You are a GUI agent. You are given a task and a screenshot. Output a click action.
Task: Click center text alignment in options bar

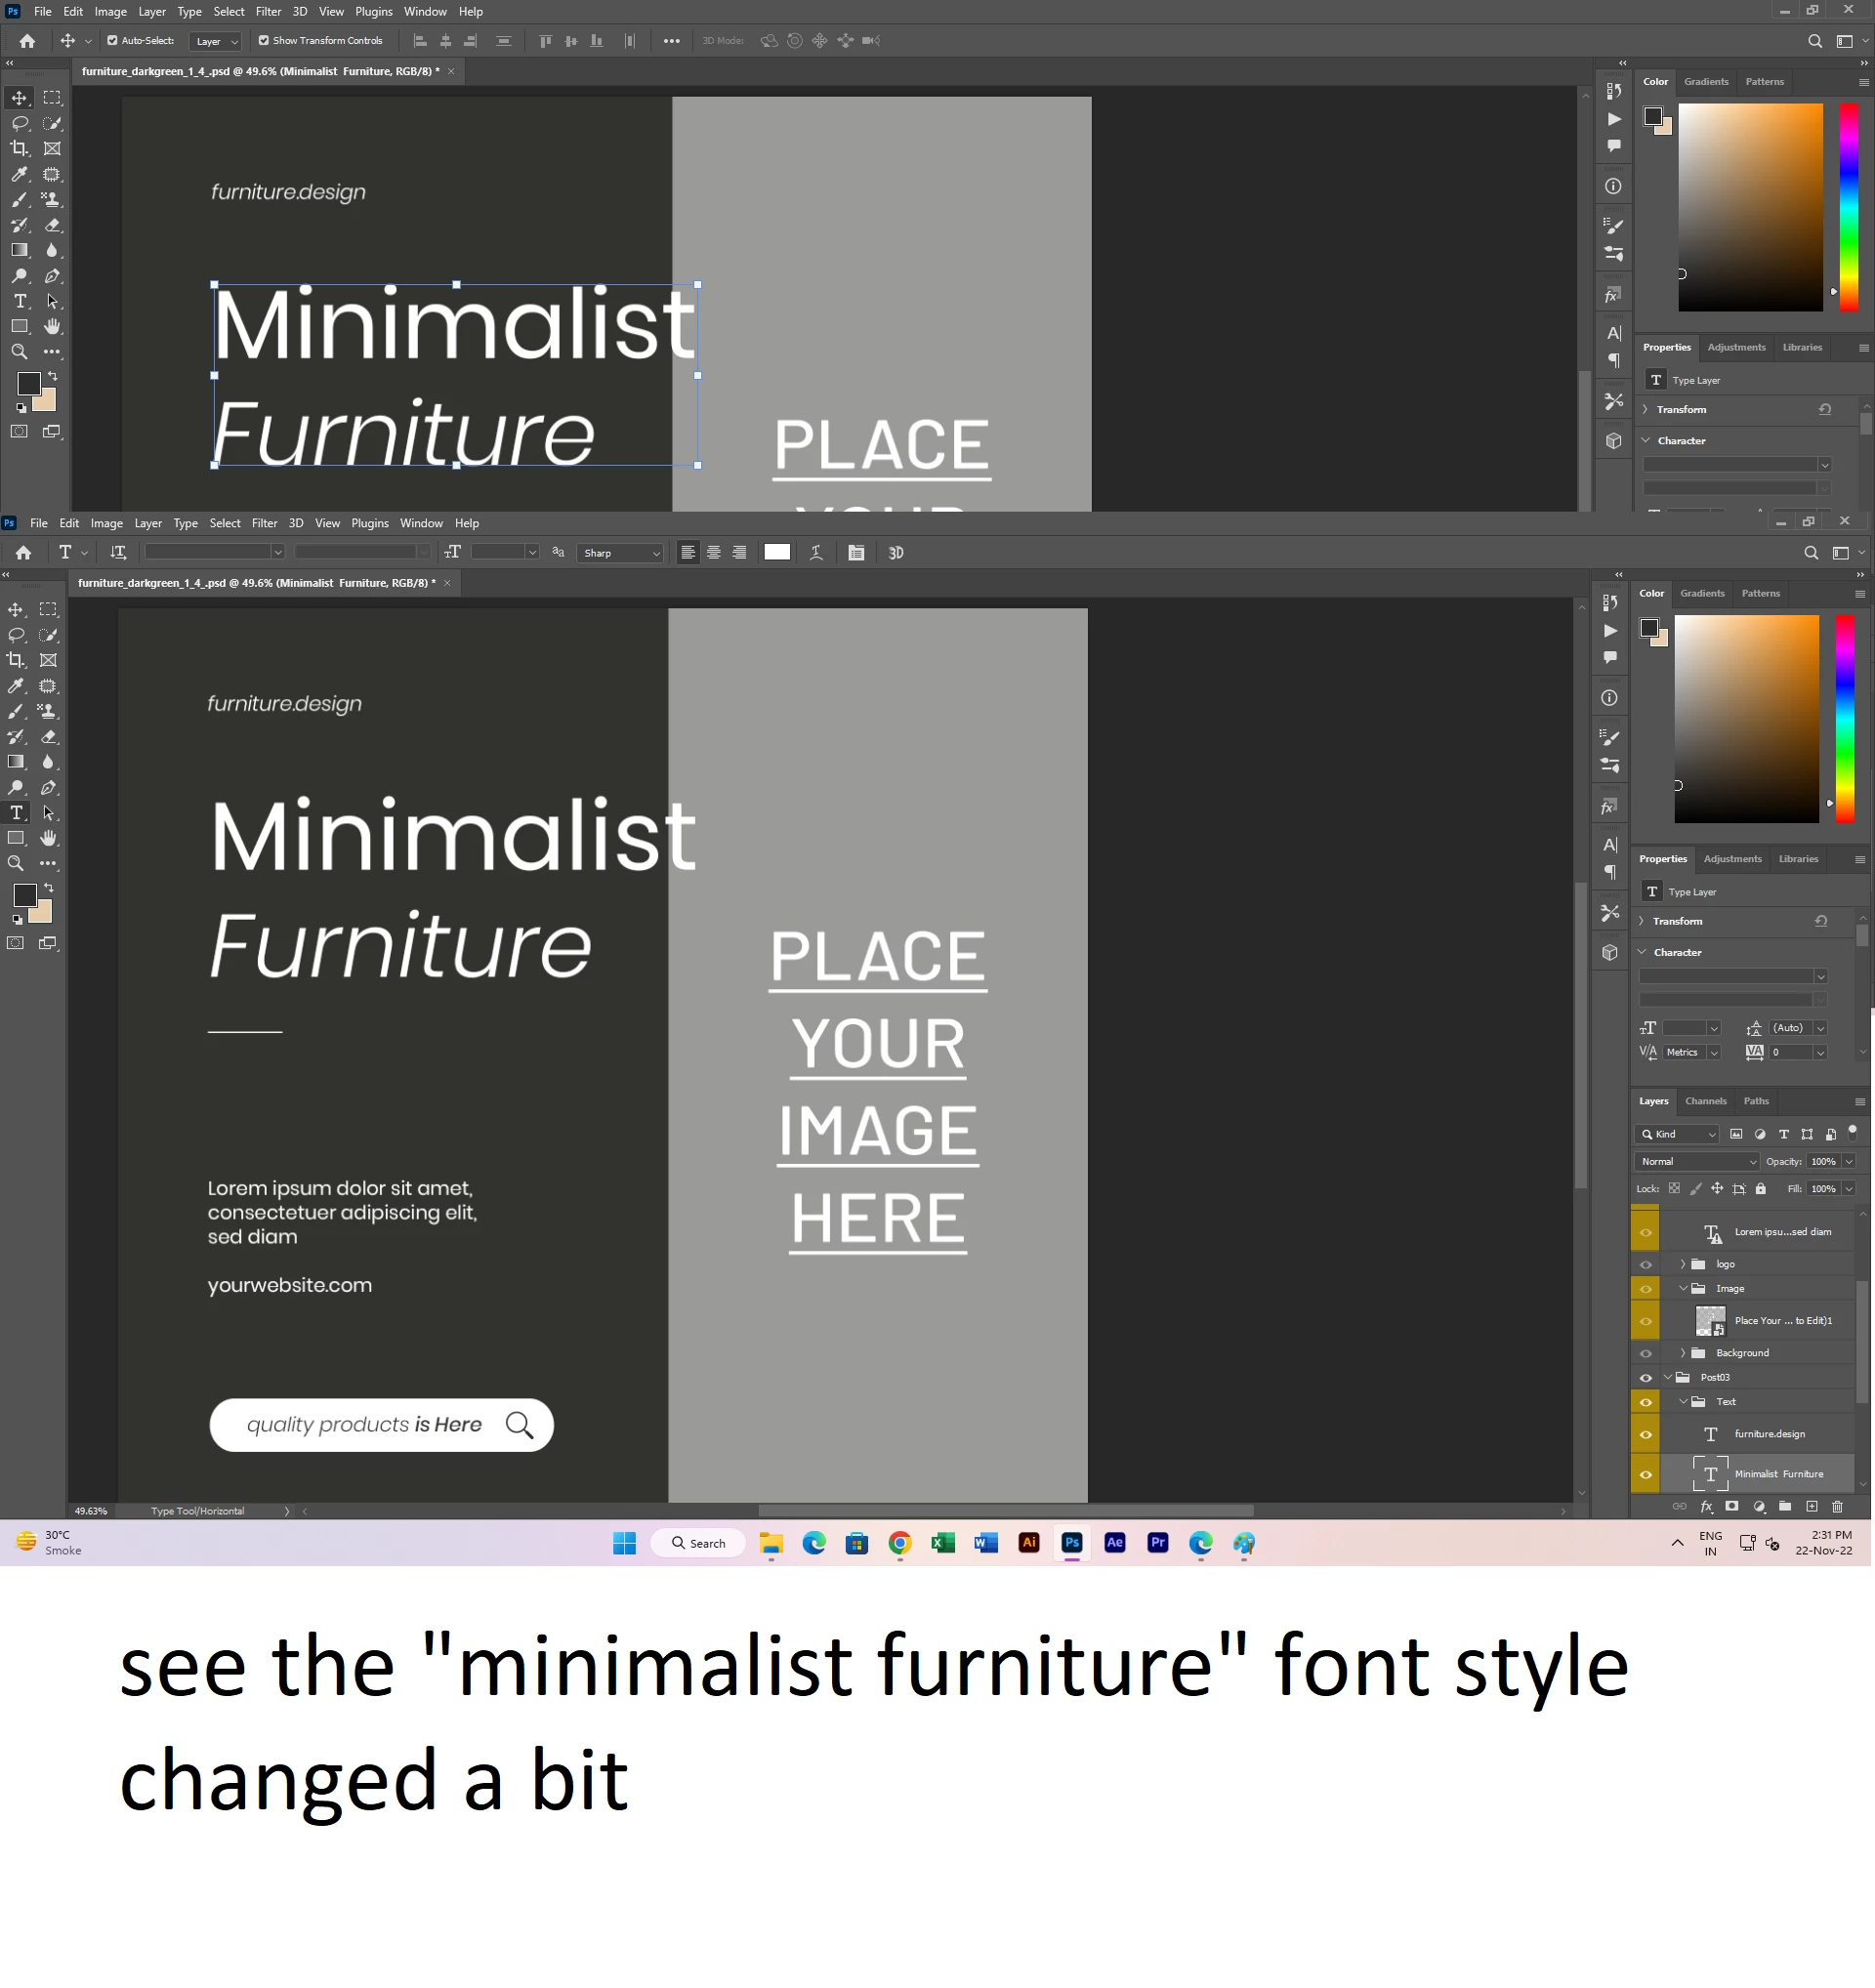pyautogui.click(x=714, y=553)
